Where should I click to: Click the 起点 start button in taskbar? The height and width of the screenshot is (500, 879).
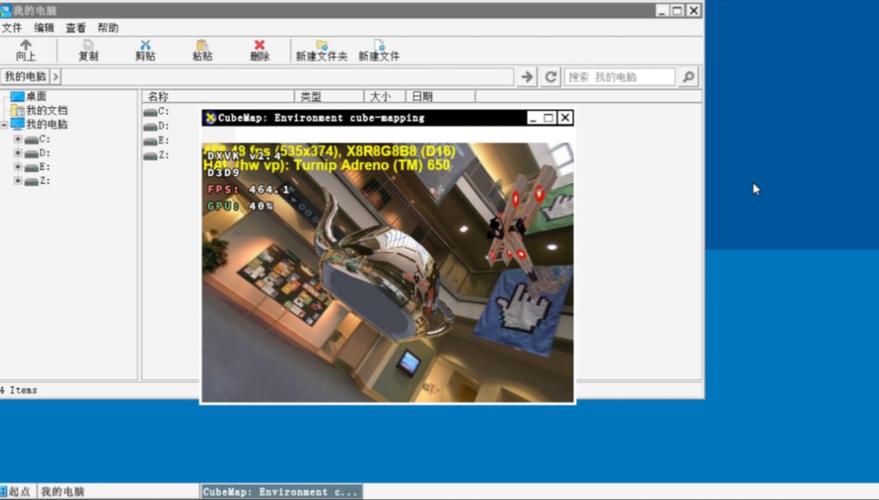(17, 492)
